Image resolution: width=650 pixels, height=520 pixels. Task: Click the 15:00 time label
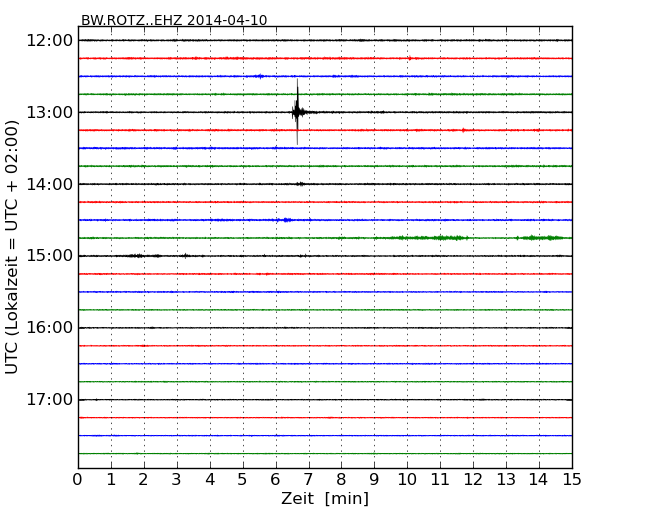[50, 256]
